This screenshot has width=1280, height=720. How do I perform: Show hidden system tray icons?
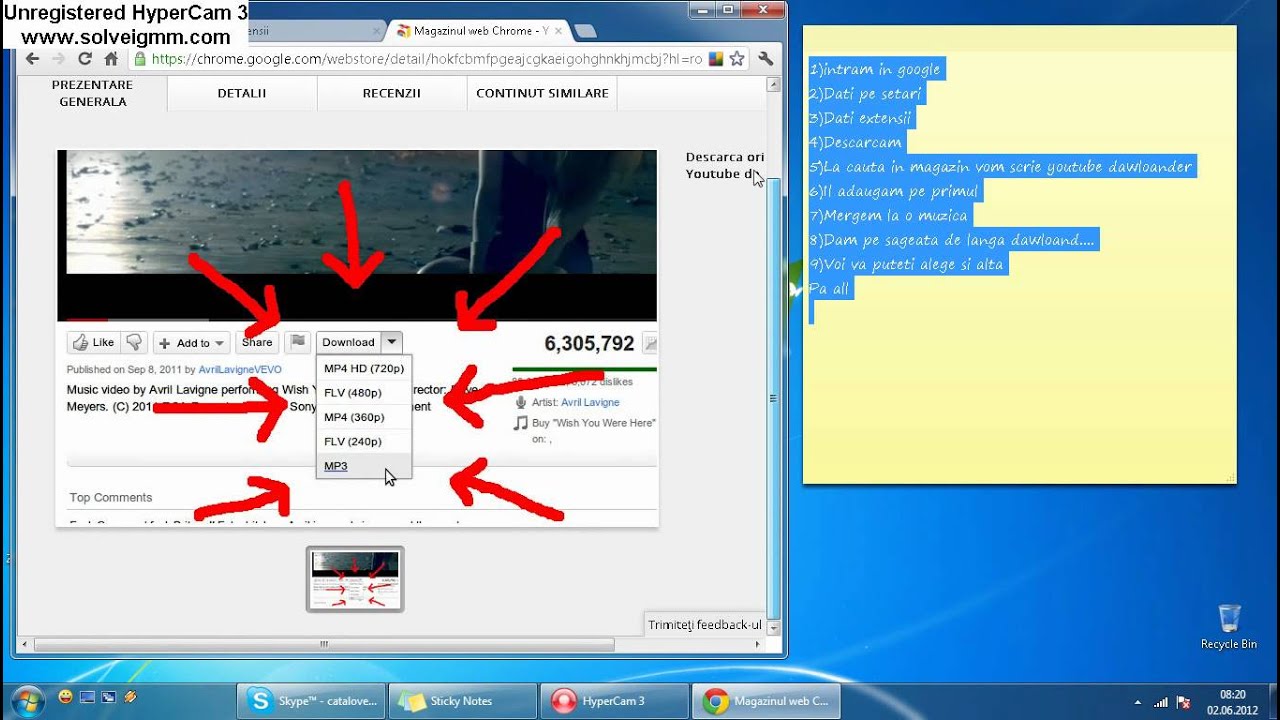(1138, 702)
